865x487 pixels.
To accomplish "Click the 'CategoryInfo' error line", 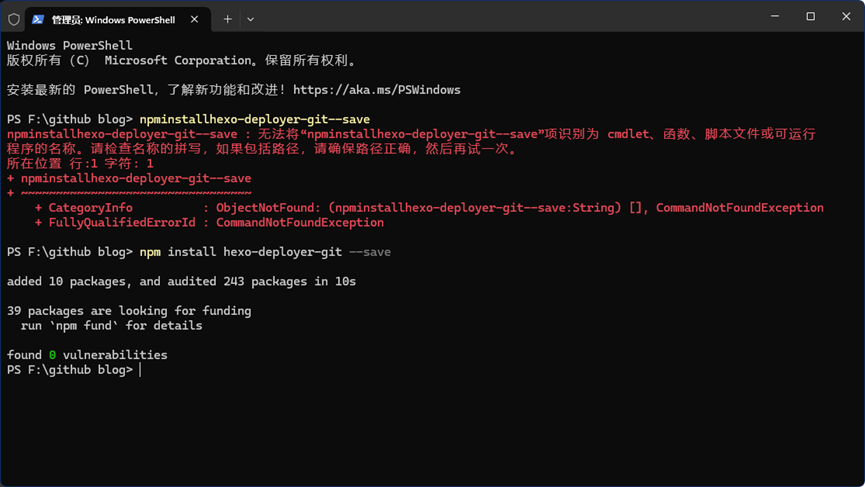I will (429, 208).
